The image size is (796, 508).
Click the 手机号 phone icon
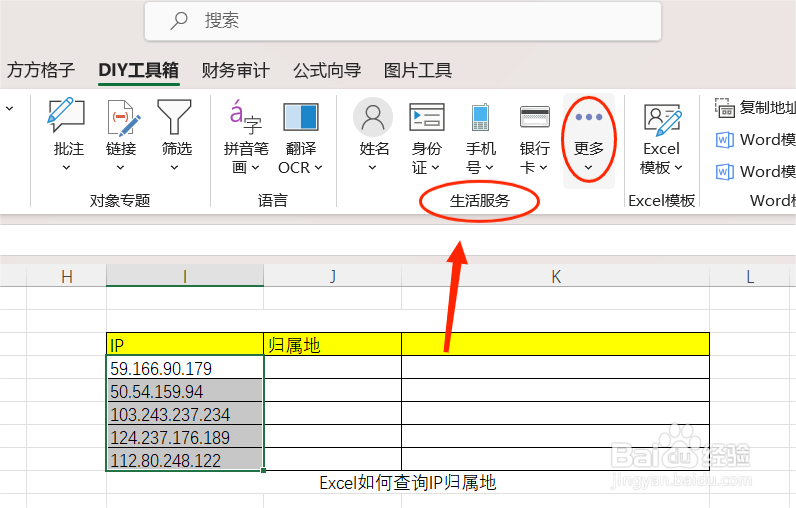point(480,117)
